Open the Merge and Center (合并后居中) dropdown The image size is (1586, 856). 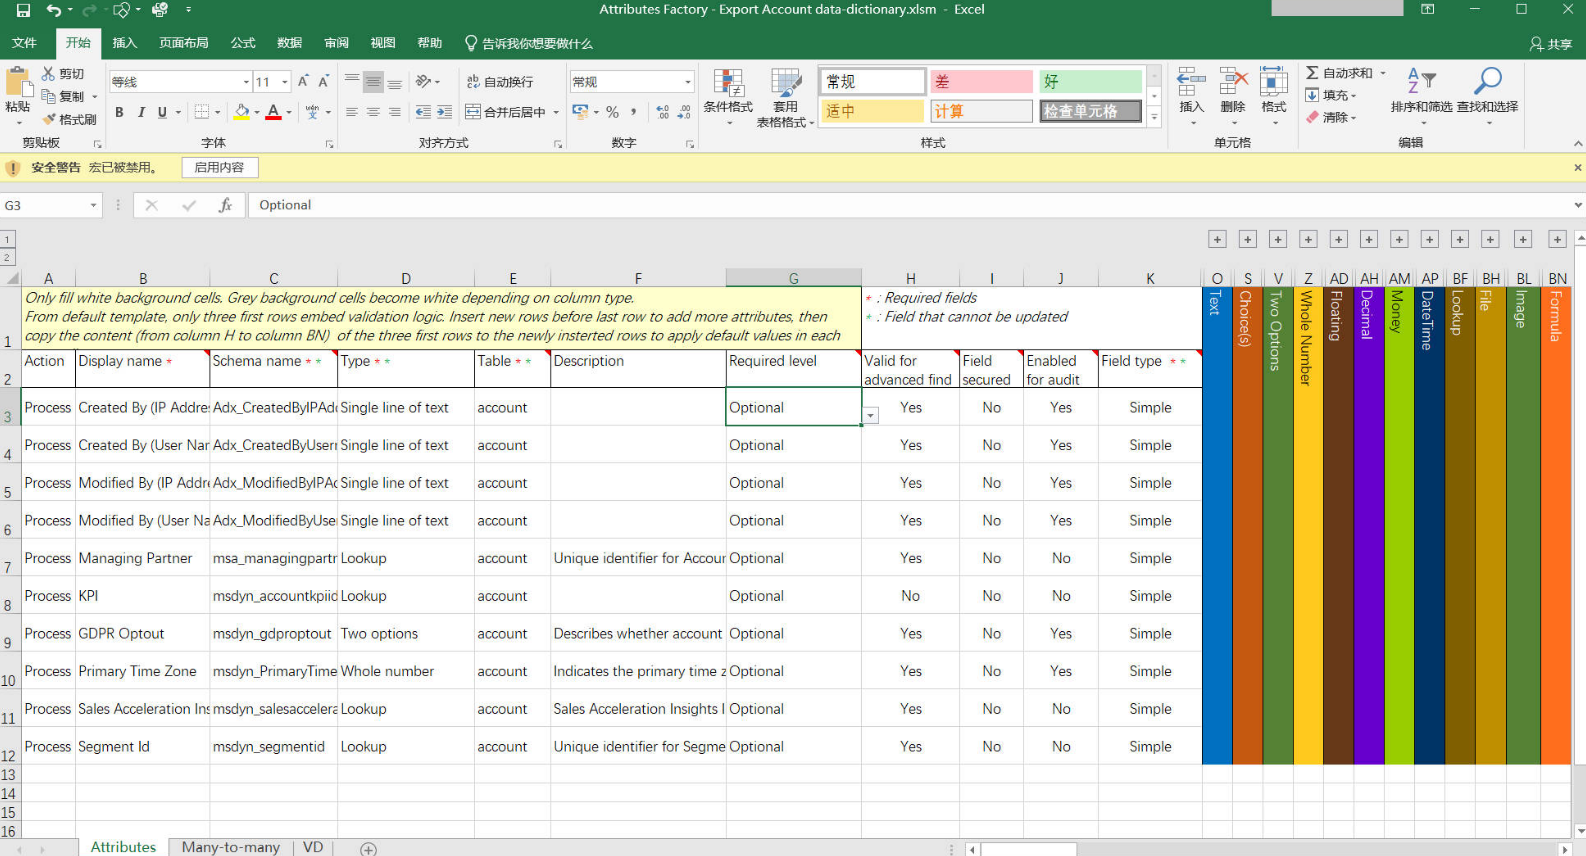[x=554, y=112]
